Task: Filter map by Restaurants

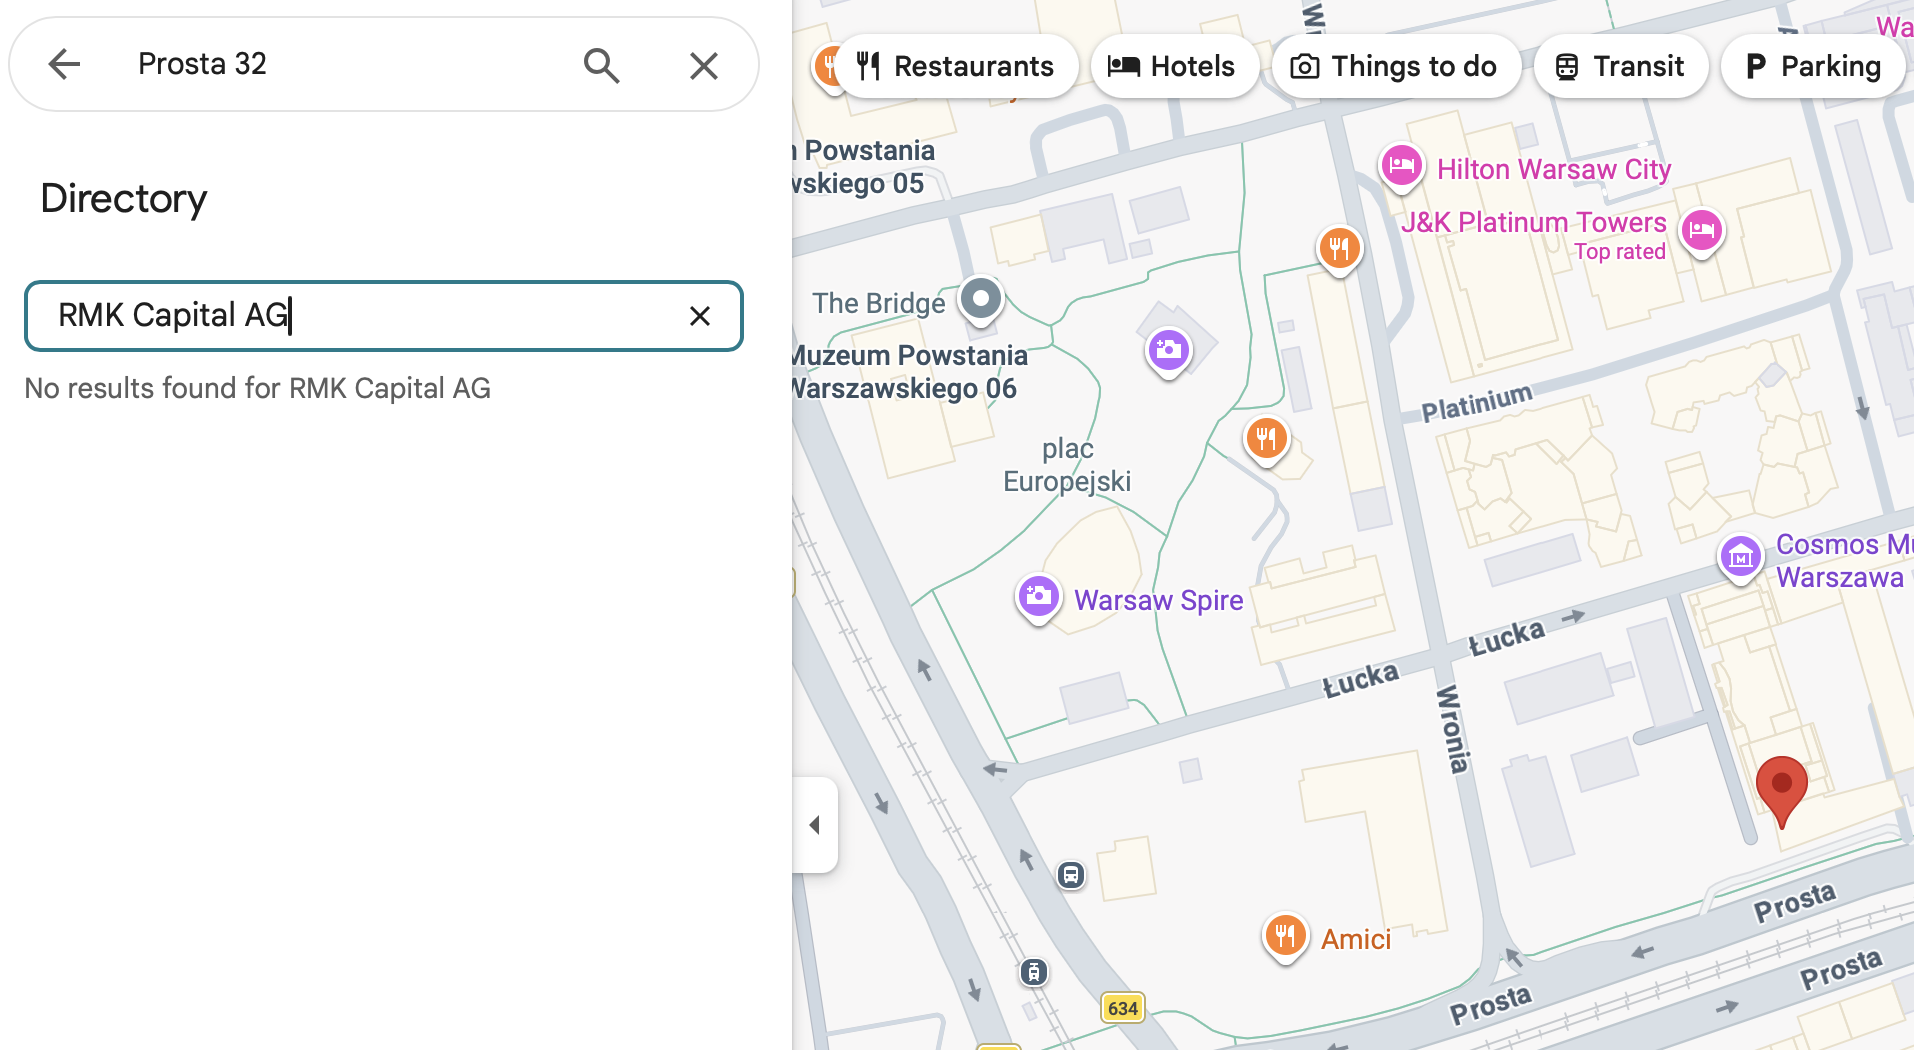Action: pyautogui.click(x=956, y=66)
